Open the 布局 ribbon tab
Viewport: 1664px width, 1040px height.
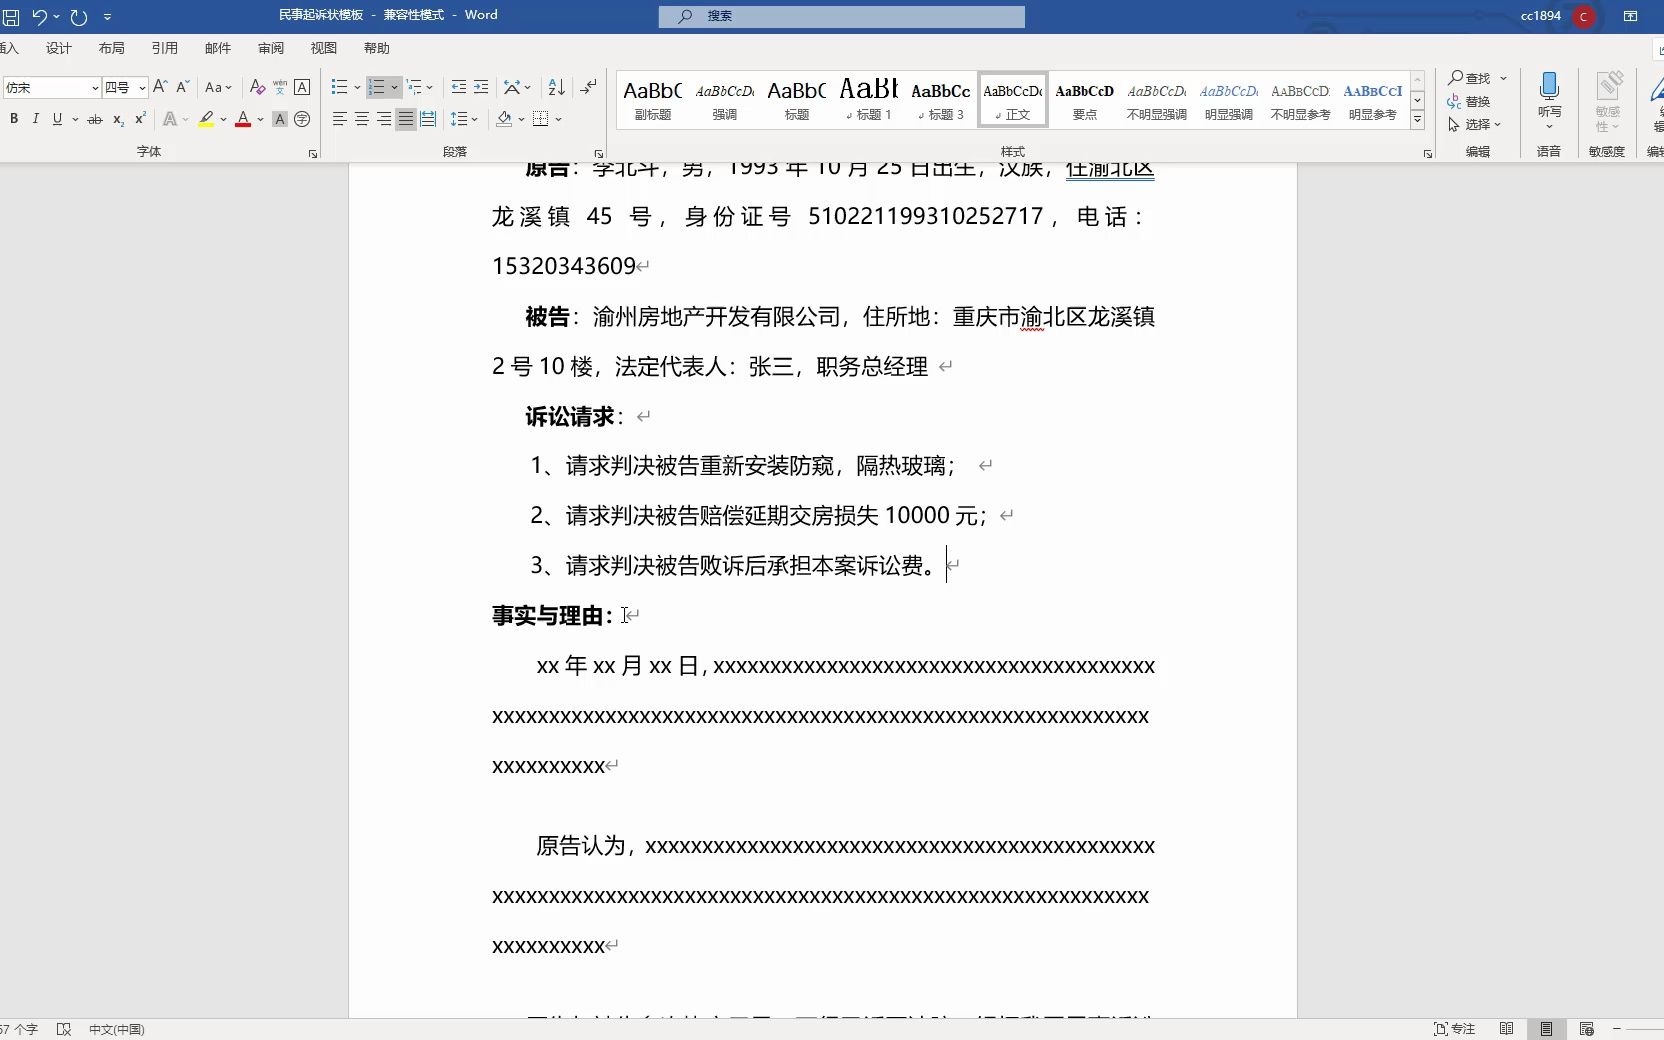tap(112, 48)
